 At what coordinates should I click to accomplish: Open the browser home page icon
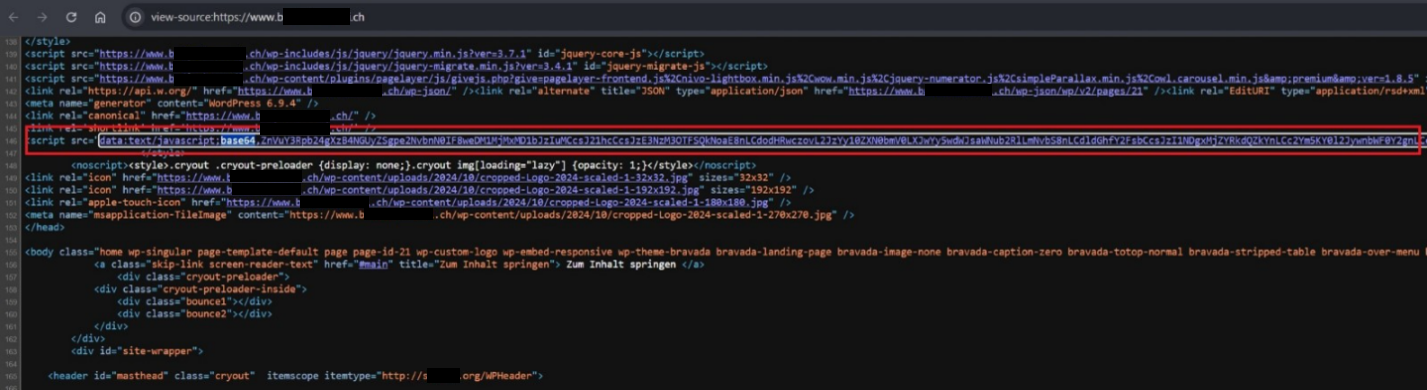pyautogui.click(x=100, y=18)
